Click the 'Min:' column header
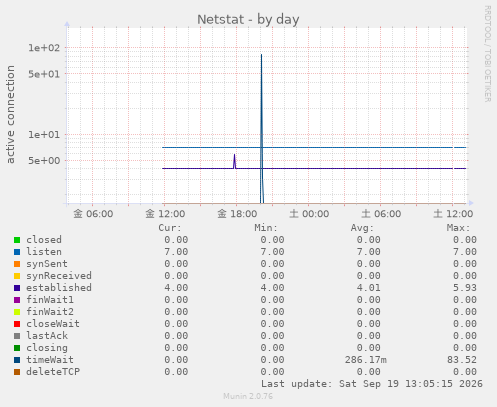This screenshot has width=497, height=407. click(266, 228)
